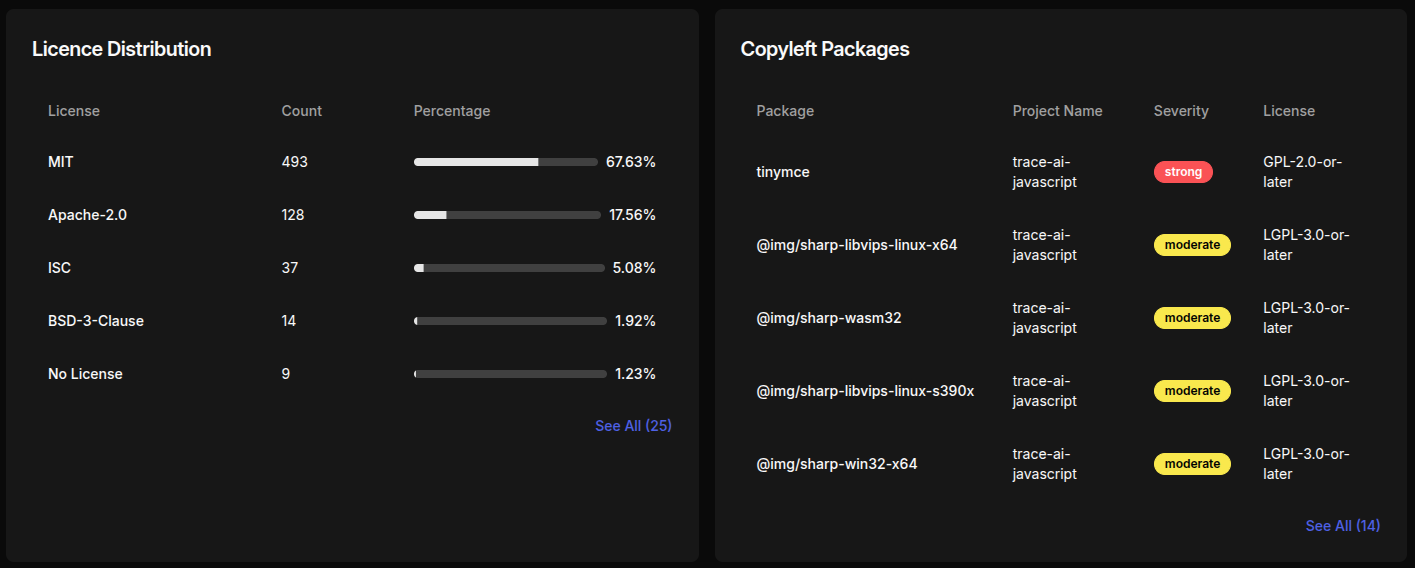Click moderate badge for sharp-win32-x64
Viewport: 1415px width, 568px height.
coord(1192,464)
